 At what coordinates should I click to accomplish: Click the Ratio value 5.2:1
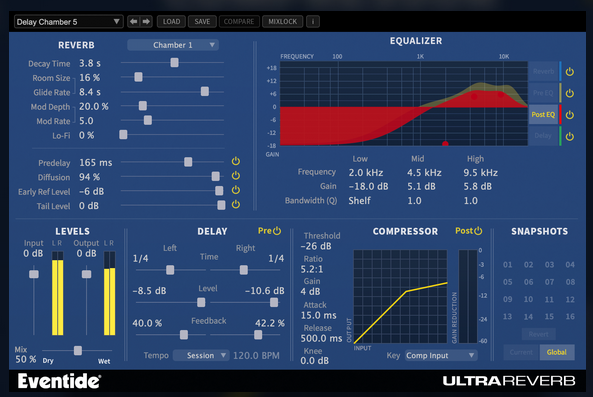coord(312,269)
